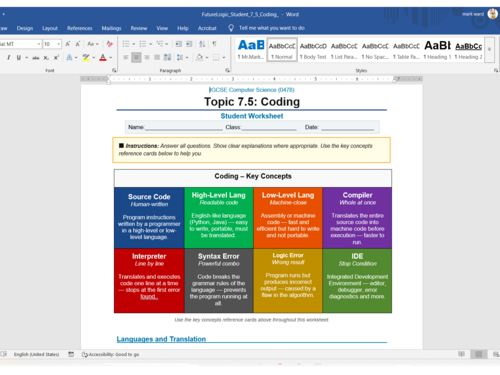500x375 pixels.
Task: Open font name dropdown
Action: point(39,44)
